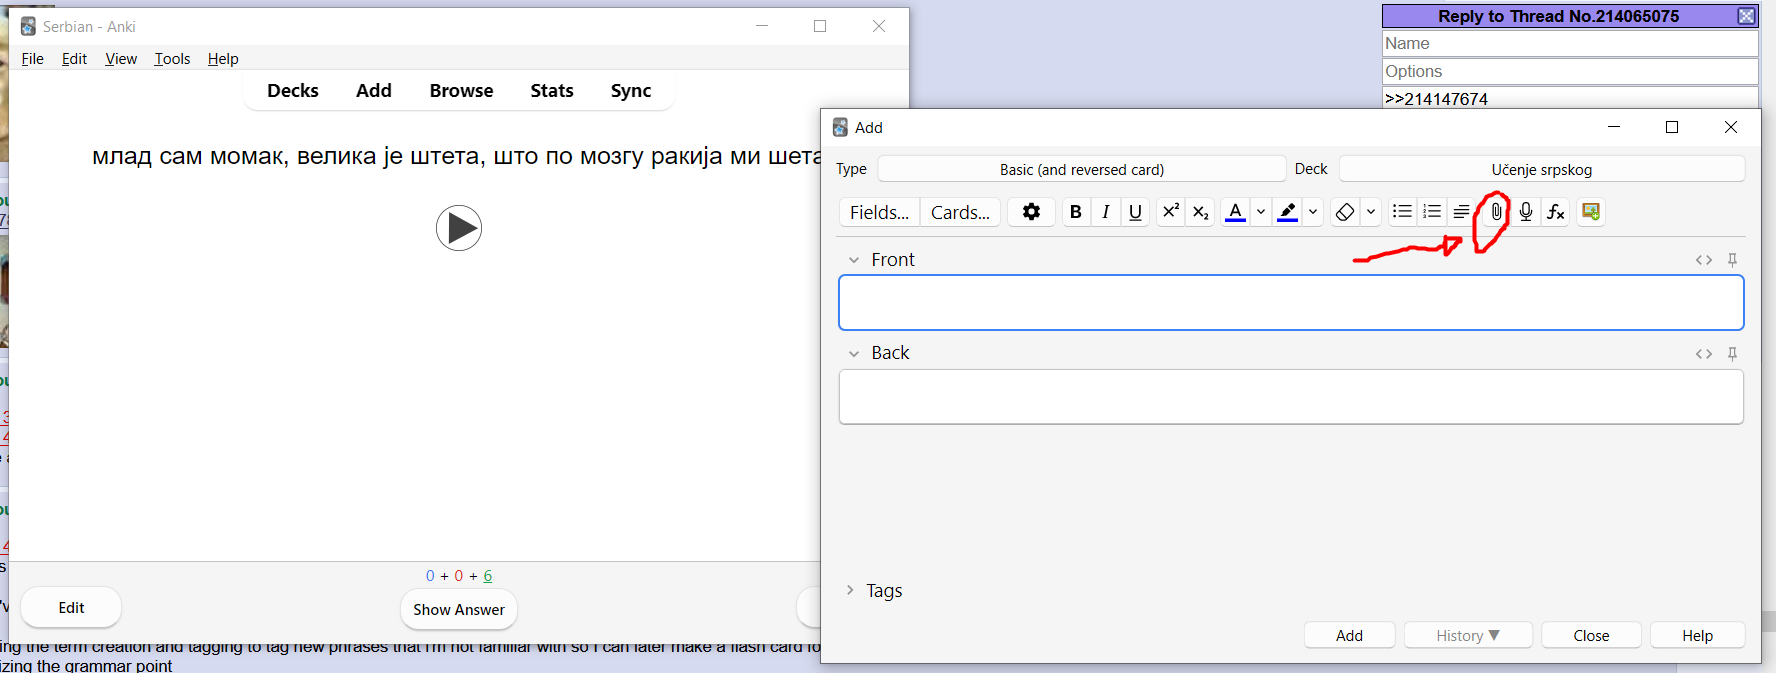Open the equations fx icon menu
The image size is (1776, 673).
[1556, 212]
